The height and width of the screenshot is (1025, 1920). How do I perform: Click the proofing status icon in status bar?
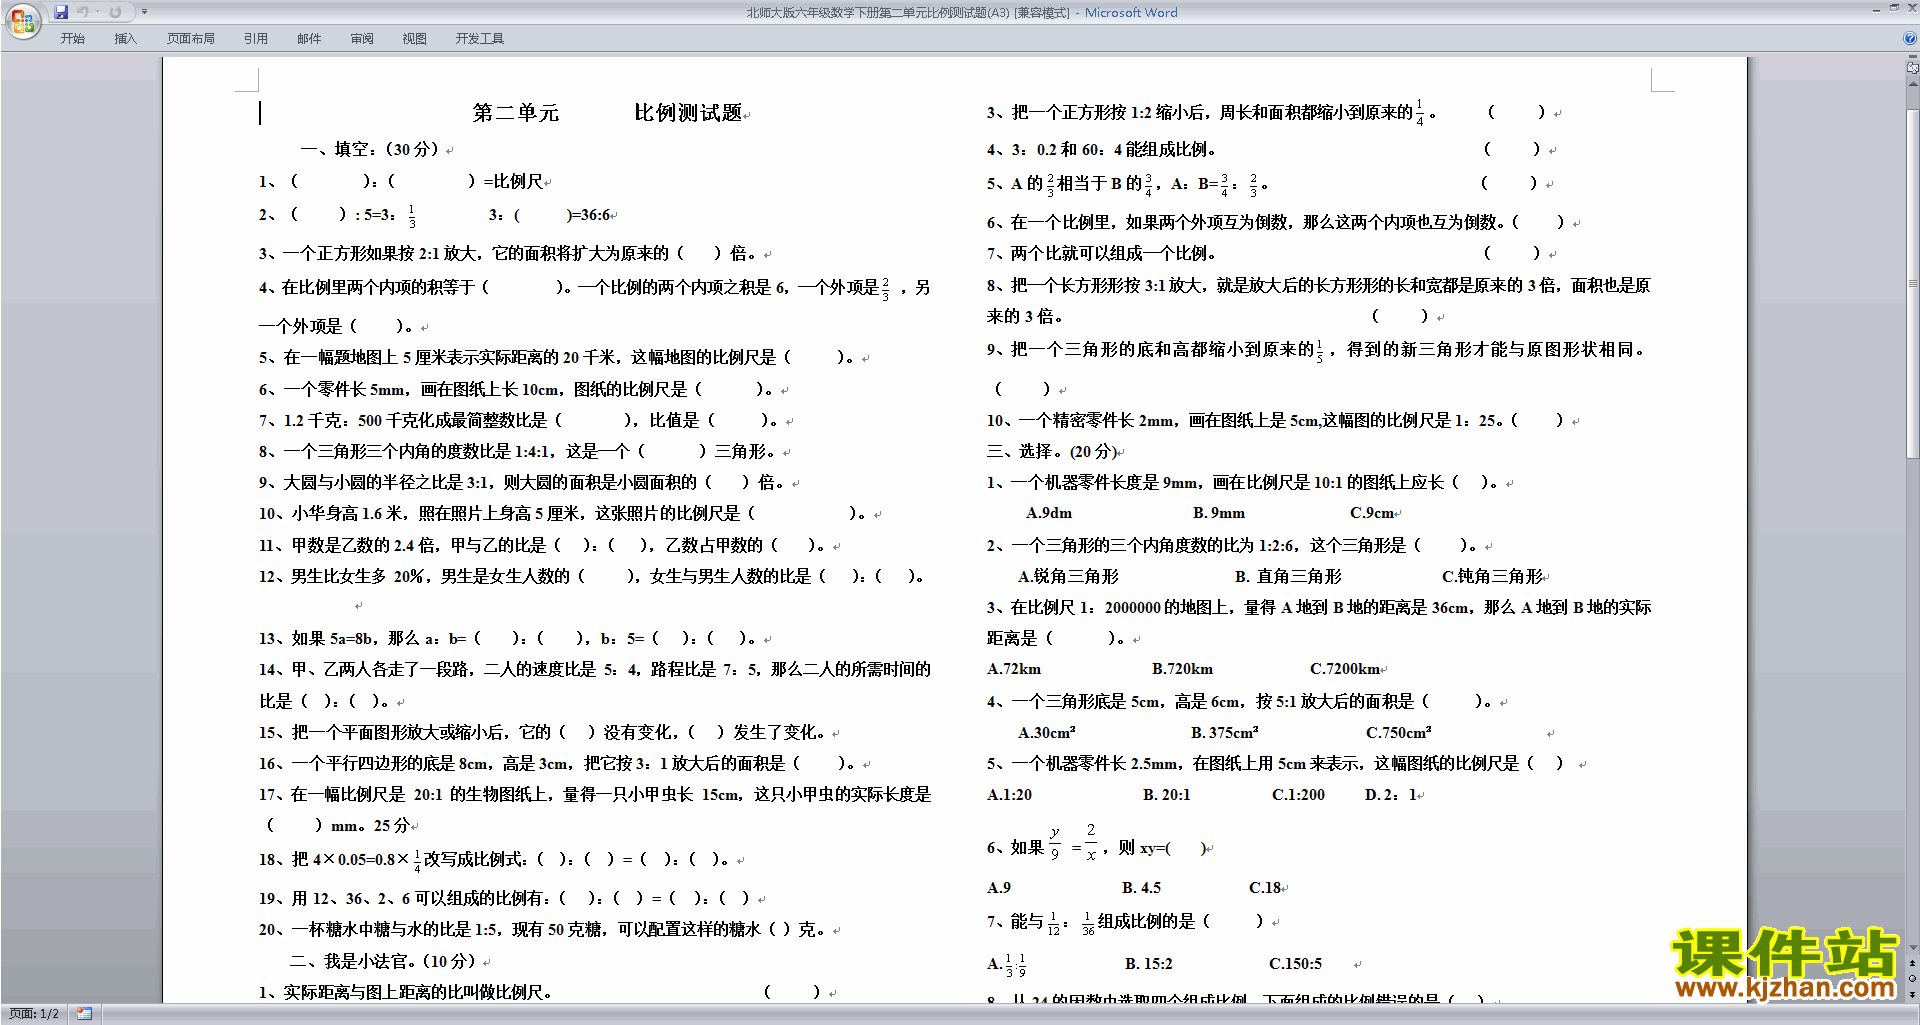pos(84,1014)
